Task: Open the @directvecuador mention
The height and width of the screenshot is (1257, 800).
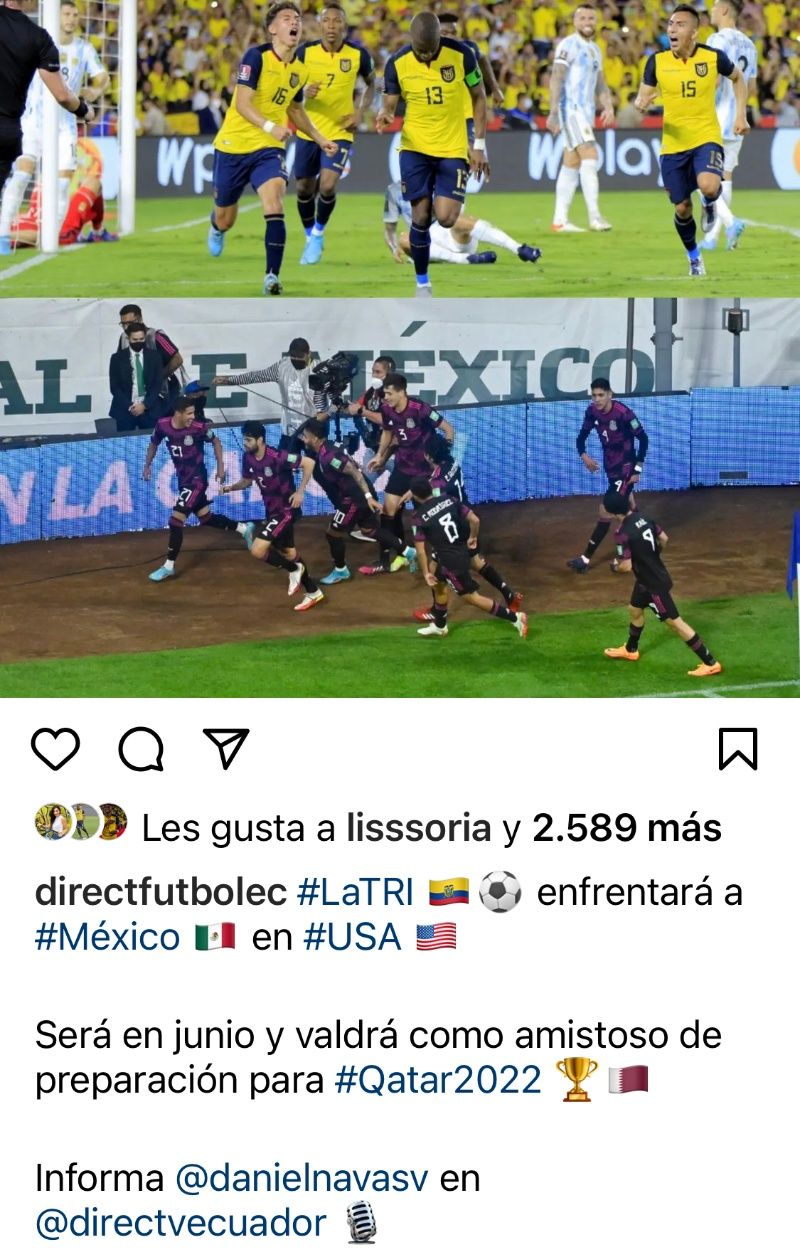Action: (x=180, y=1223)
